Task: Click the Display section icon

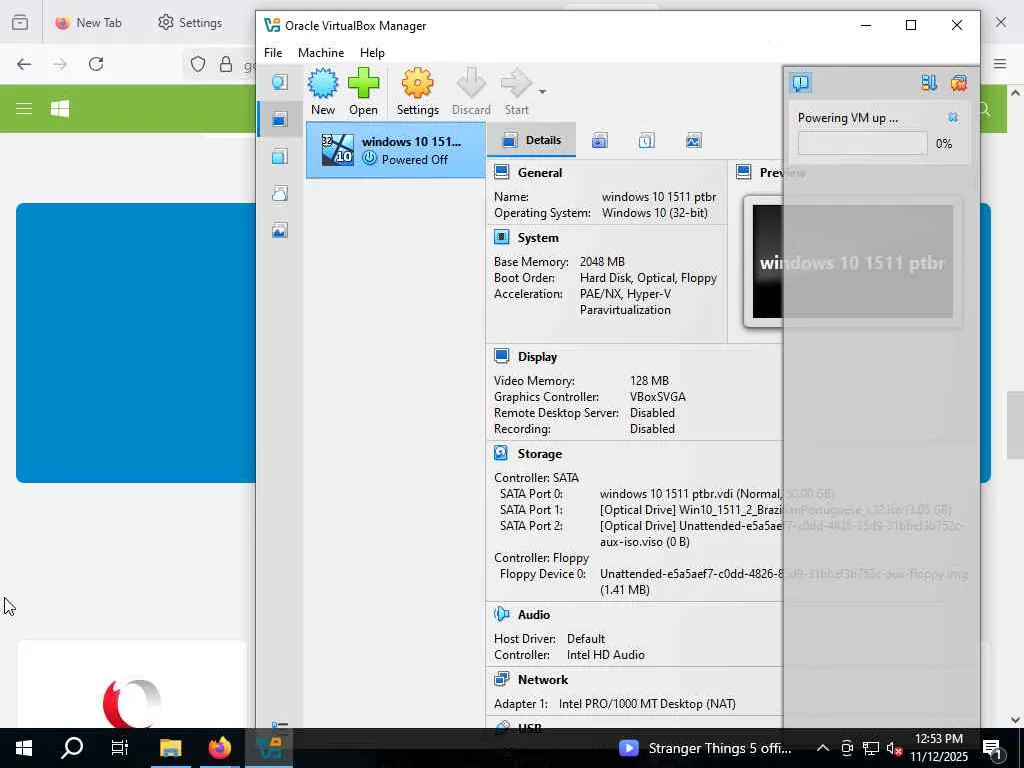Action: tap(502, 357)
